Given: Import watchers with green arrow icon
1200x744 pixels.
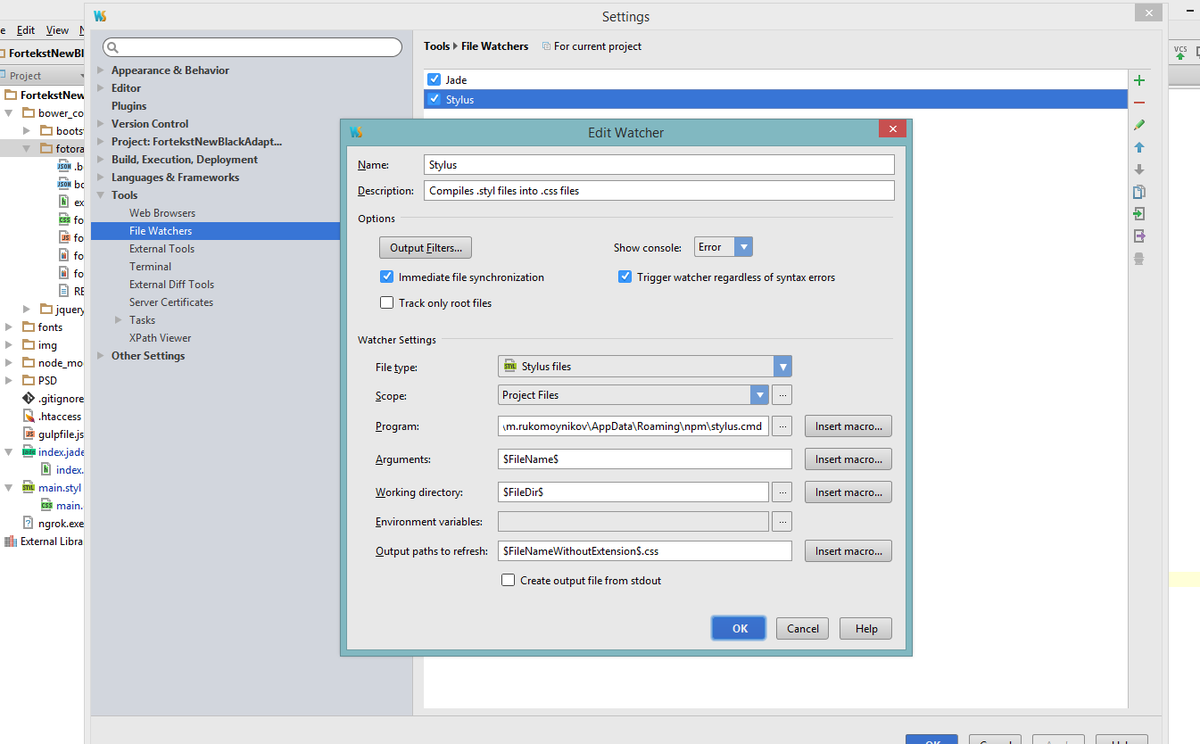Looking at the screenshot, I should tap(1139, 214).
